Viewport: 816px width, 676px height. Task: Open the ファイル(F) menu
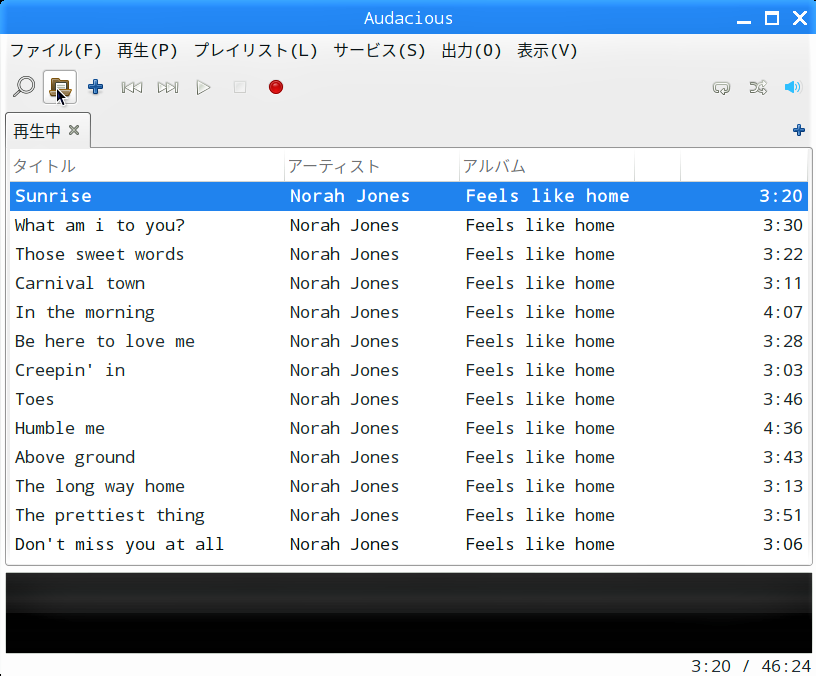pos(56,50)
